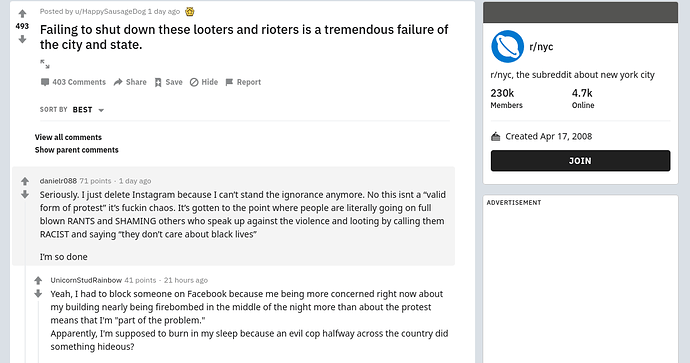
Task: Open the r/nyc community avatar
Action: tap(507, 47)
